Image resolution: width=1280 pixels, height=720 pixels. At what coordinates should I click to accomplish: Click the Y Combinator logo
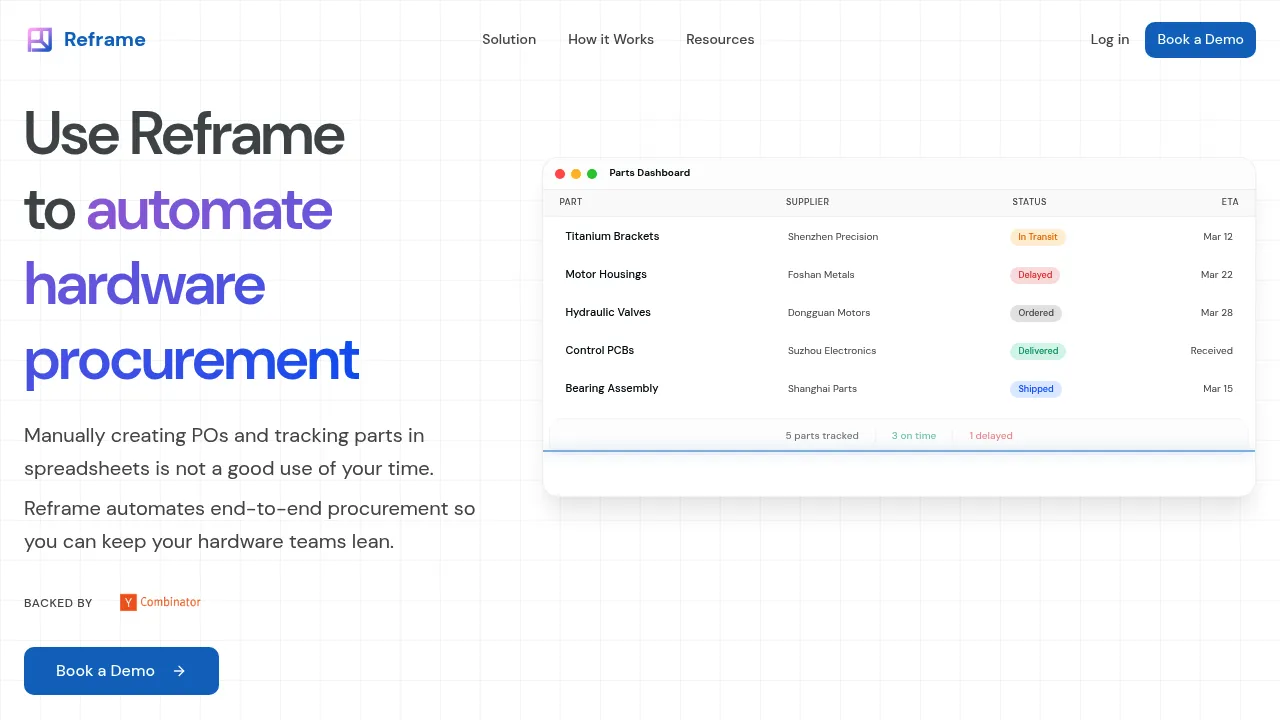pyautogui.click(x=160, y=602)
